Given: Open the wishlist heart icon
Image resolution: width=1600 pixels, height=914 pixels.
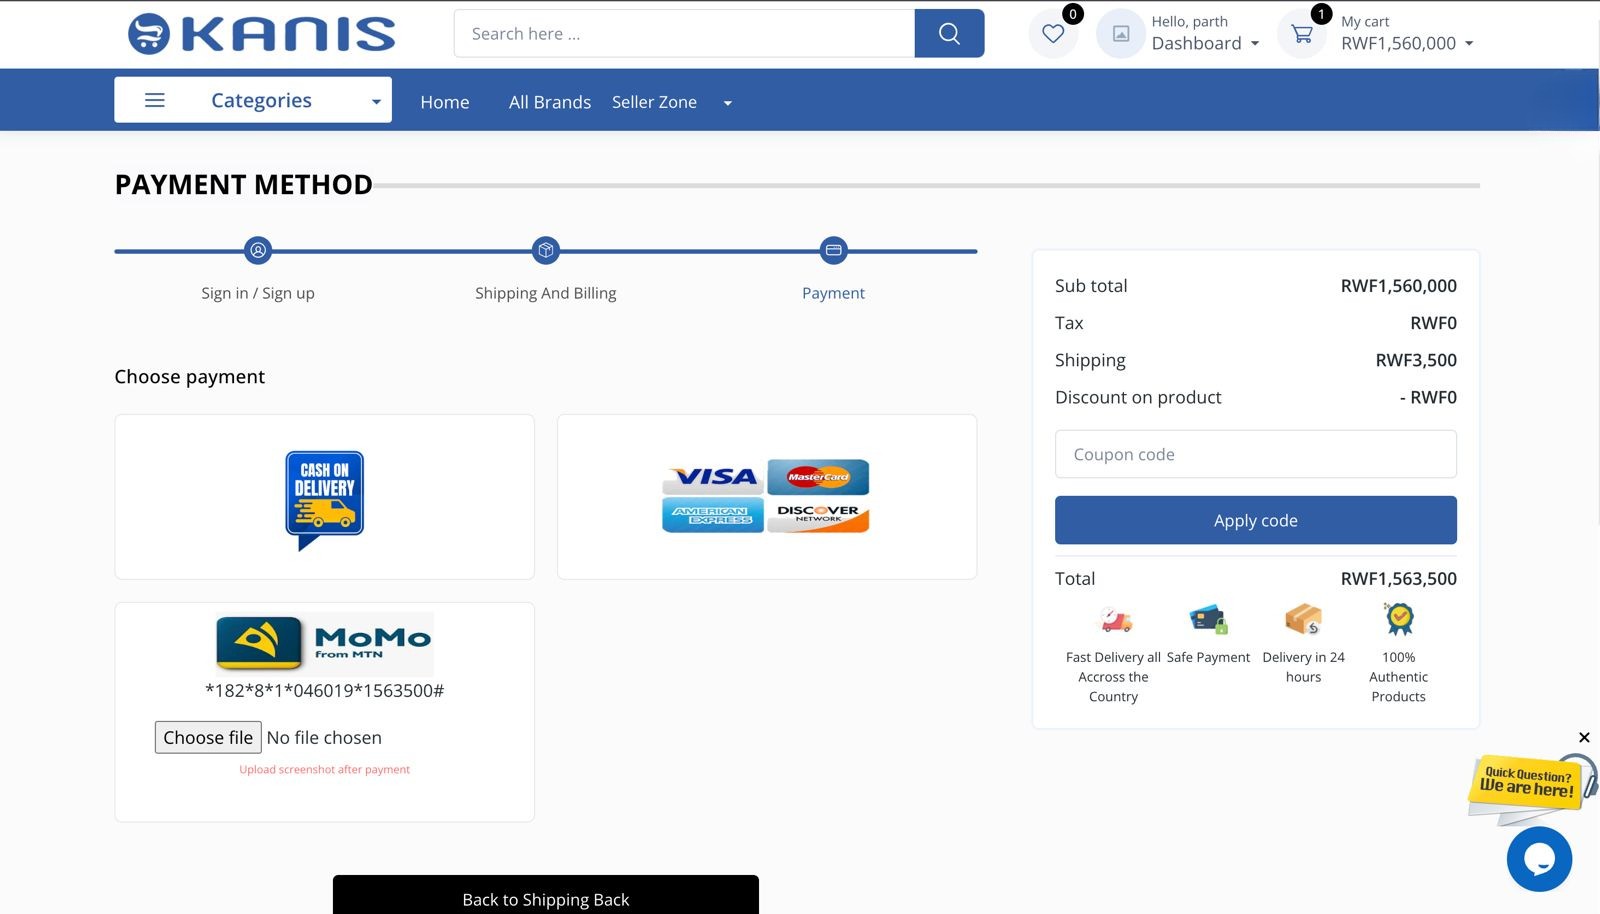Looking at the screenshot, I should [1053, 34].
